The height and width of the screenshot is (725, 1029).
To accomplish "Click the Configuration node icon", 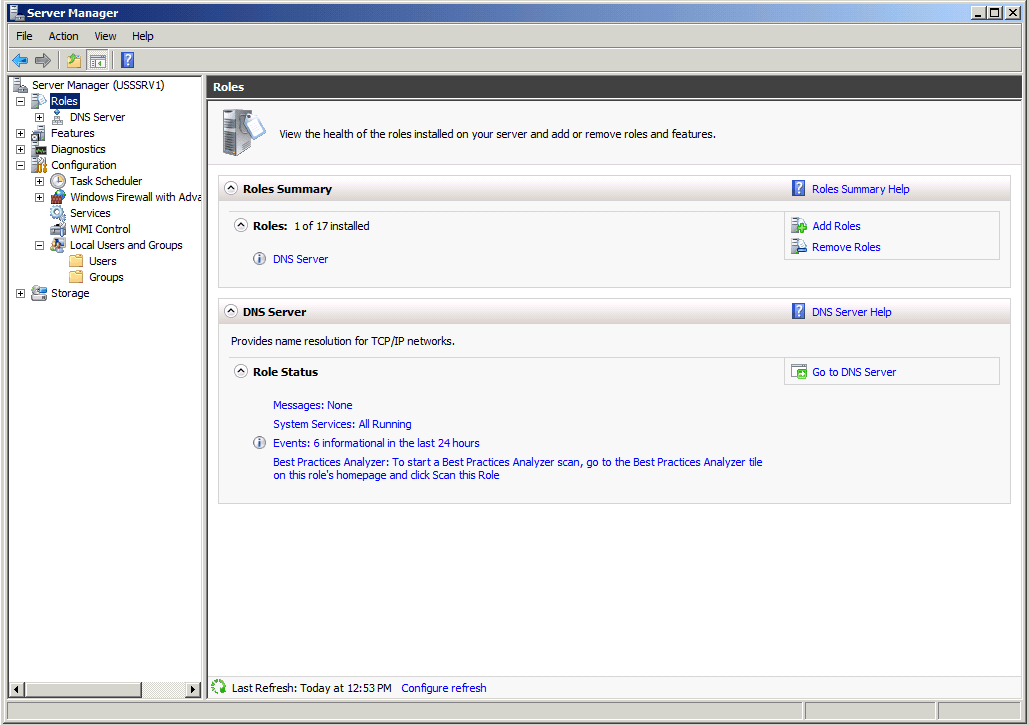I will (x=39, y=165).
